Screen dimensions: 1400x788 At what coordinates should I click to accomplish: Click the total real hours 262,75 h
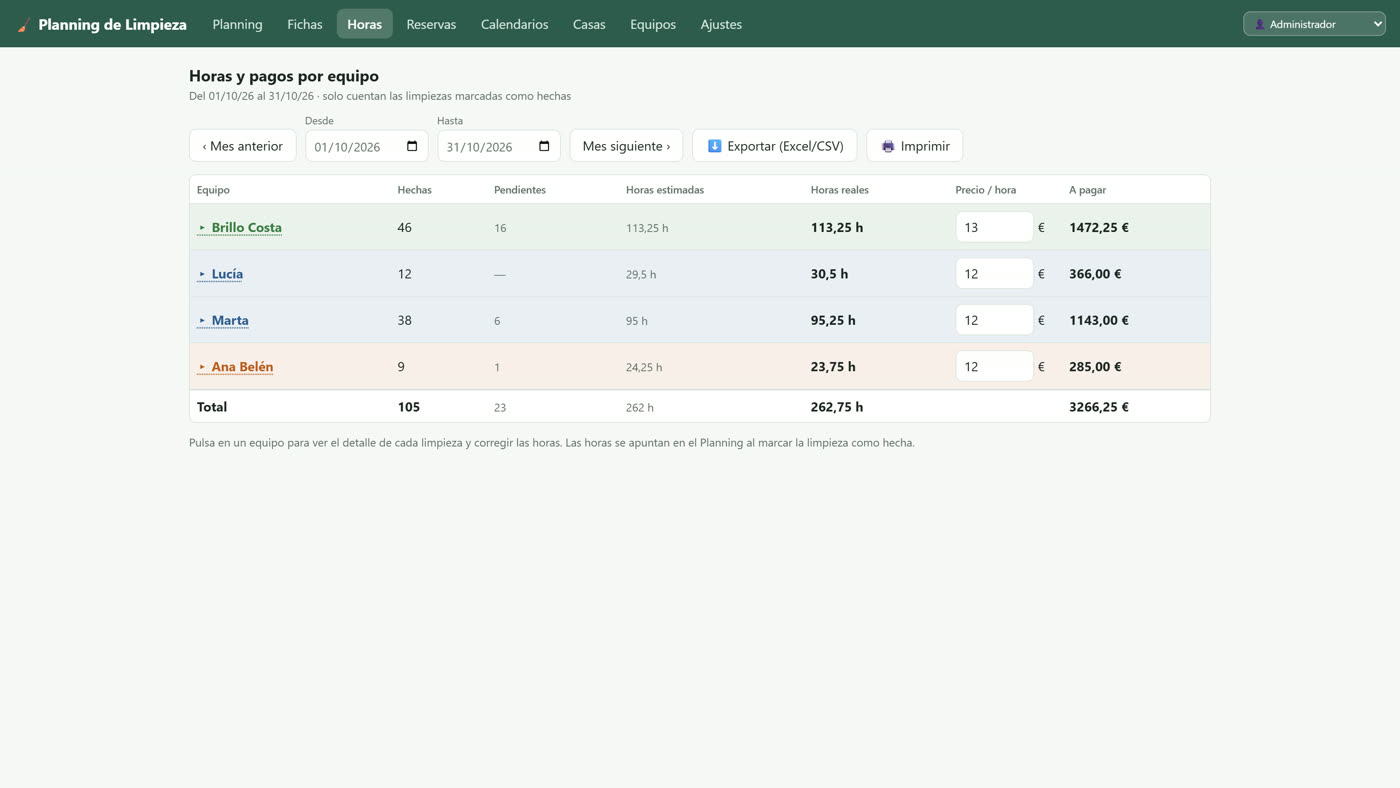[837, 407]
